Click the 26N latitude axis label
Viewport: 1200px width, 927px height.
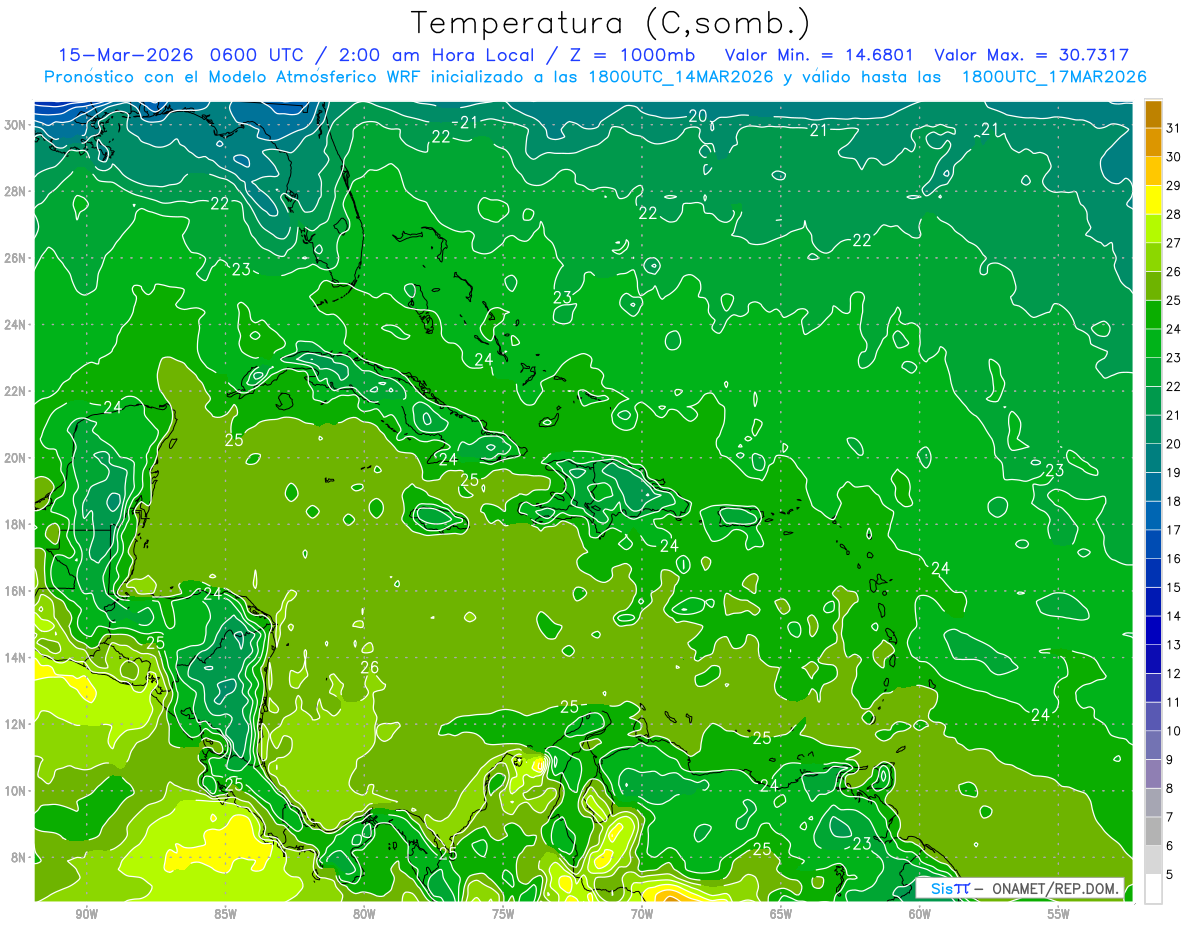[x=15, y=258]
